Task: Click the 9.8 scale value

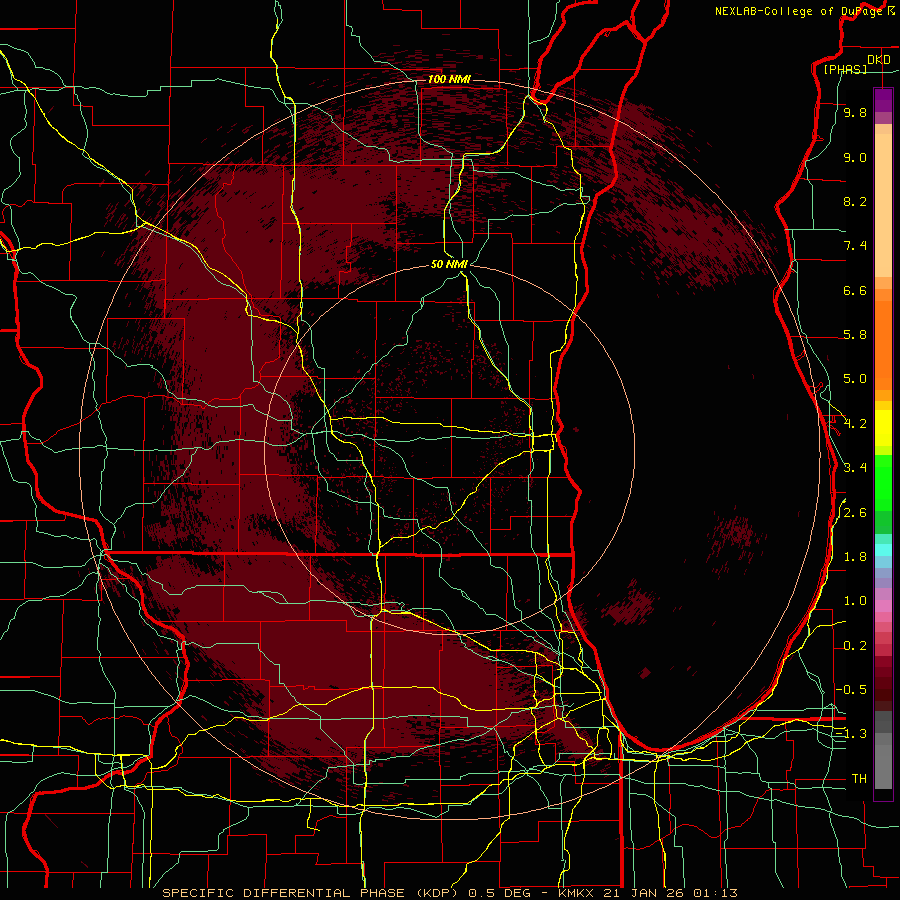Action: [x=855, y=113]
